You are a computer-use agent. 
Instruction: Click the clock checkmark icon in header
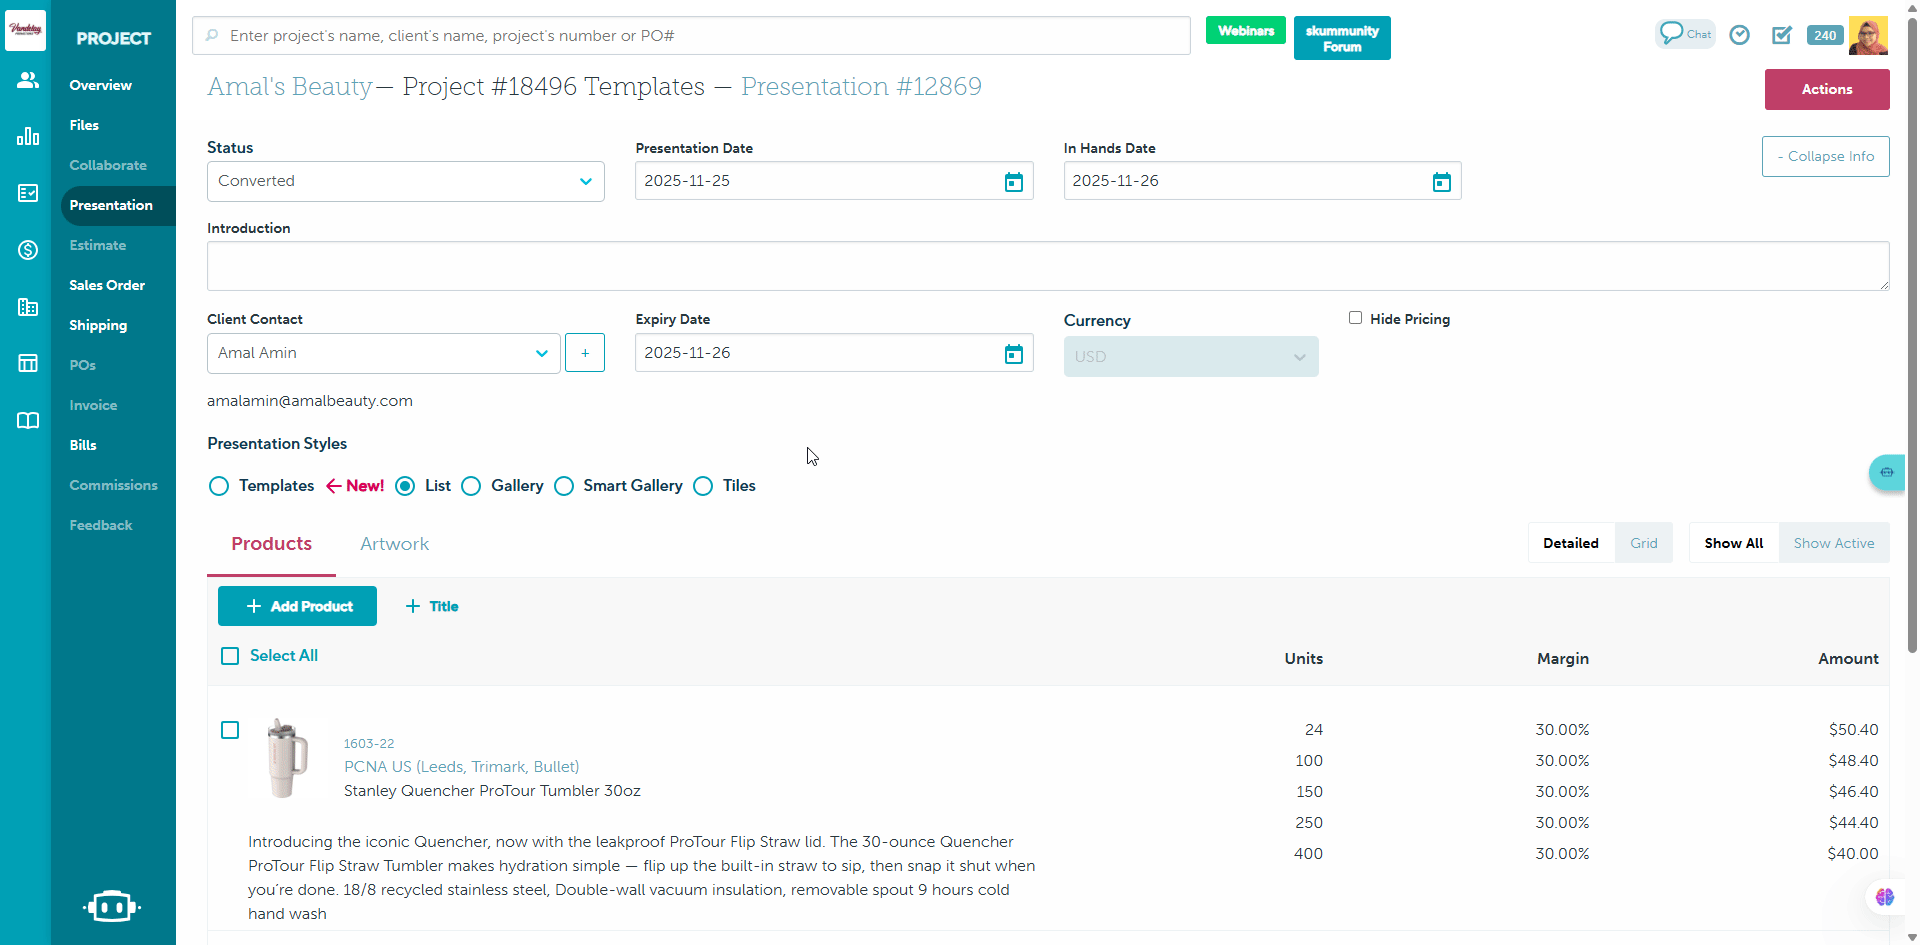click(x=1740, y=35)
